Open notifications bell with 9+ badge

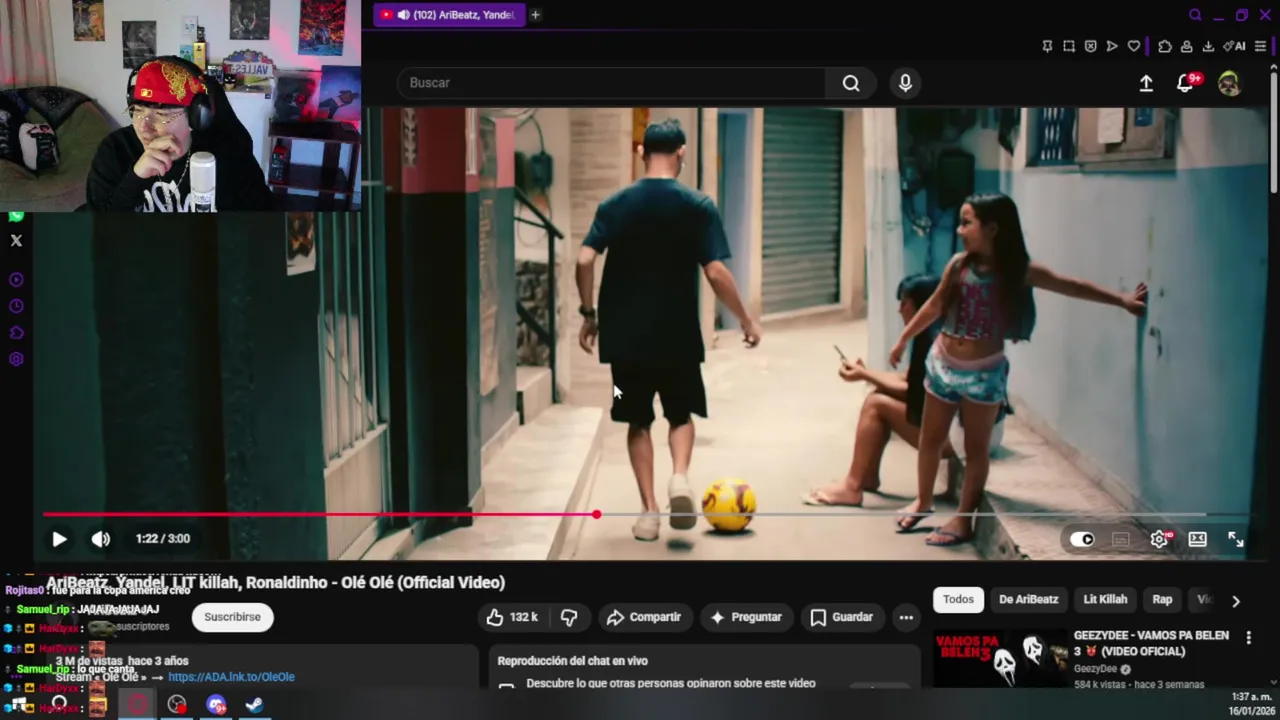(1186, 83)
